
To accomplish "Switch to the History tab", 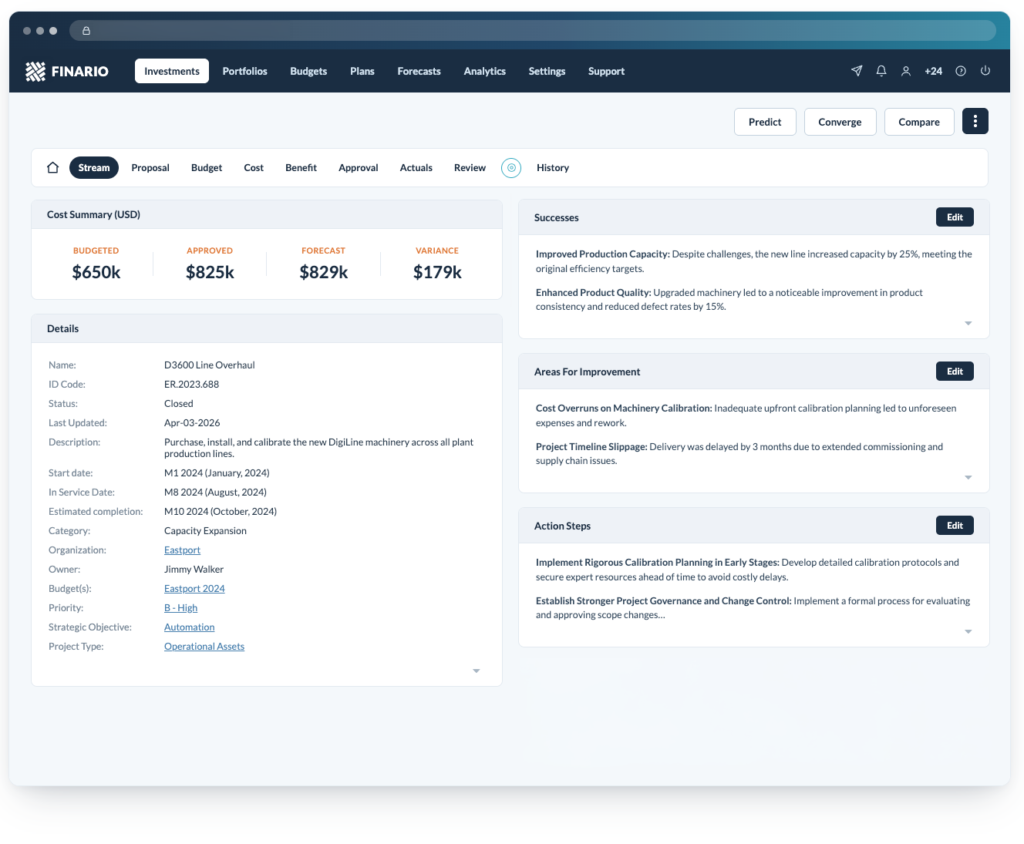I will point(552,168).
